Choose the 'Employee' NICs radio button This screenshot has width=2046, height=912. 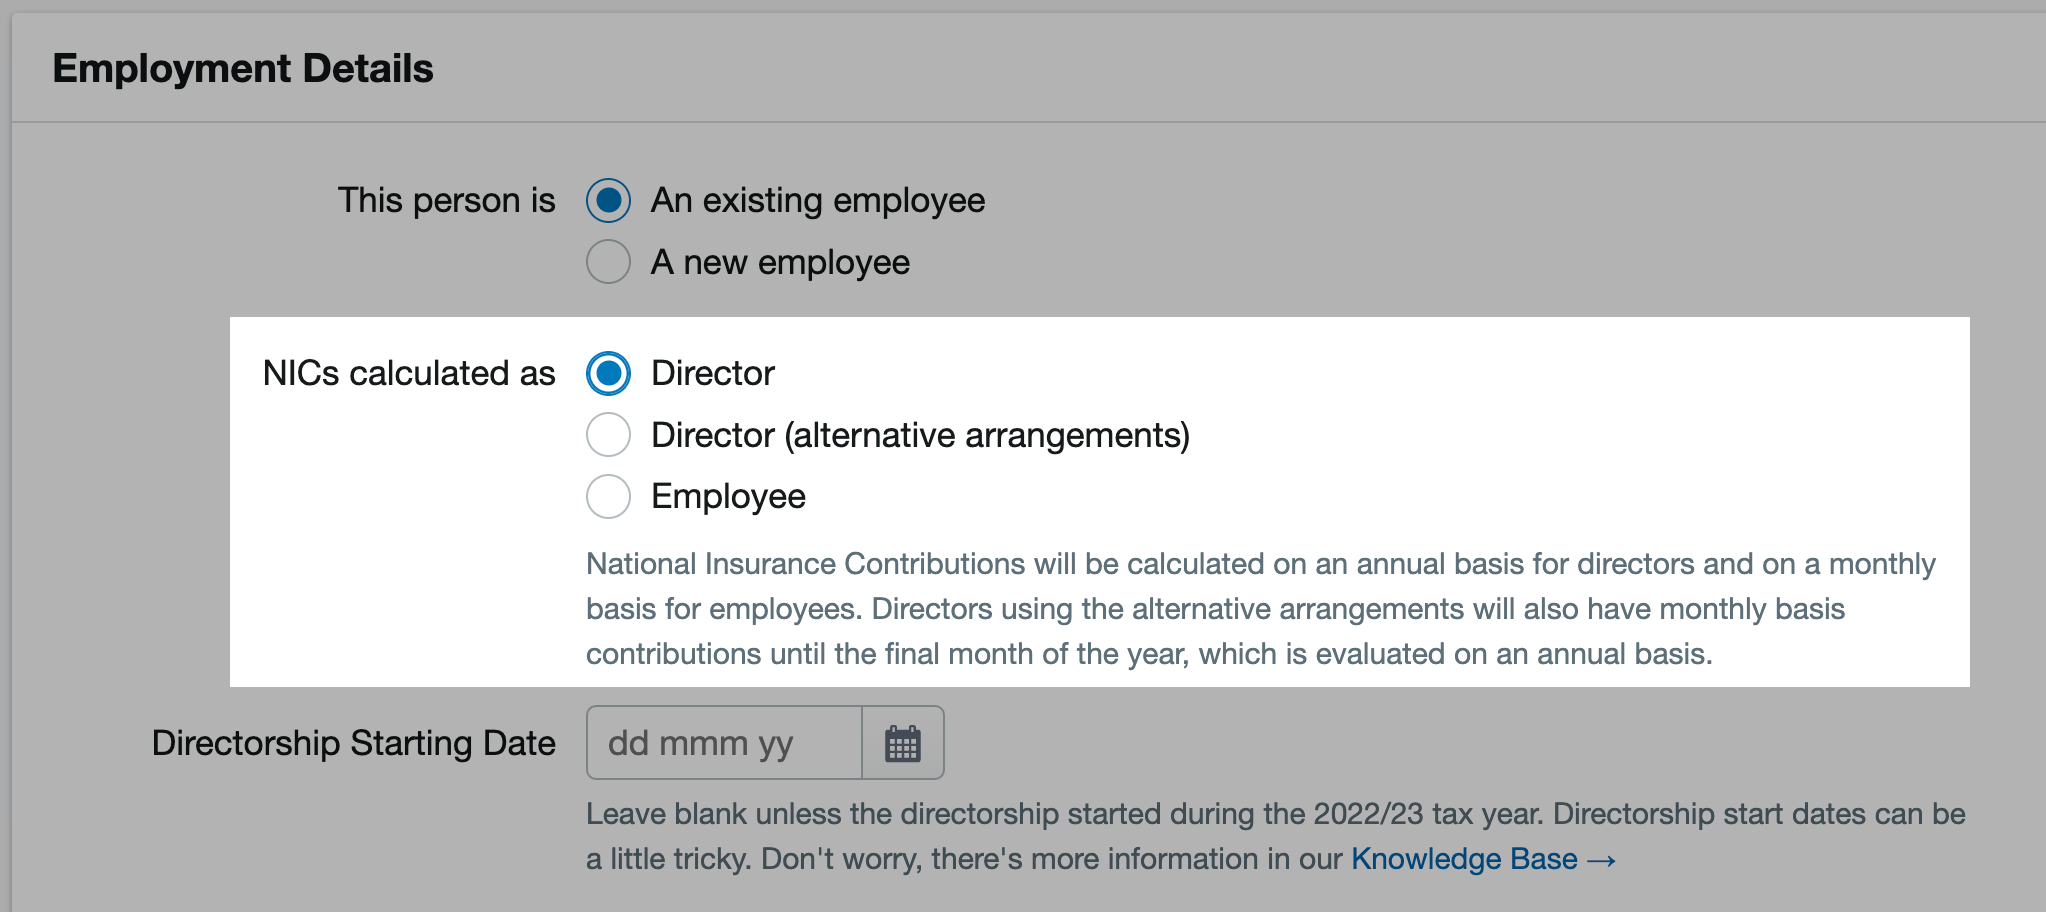pos(608,497)
